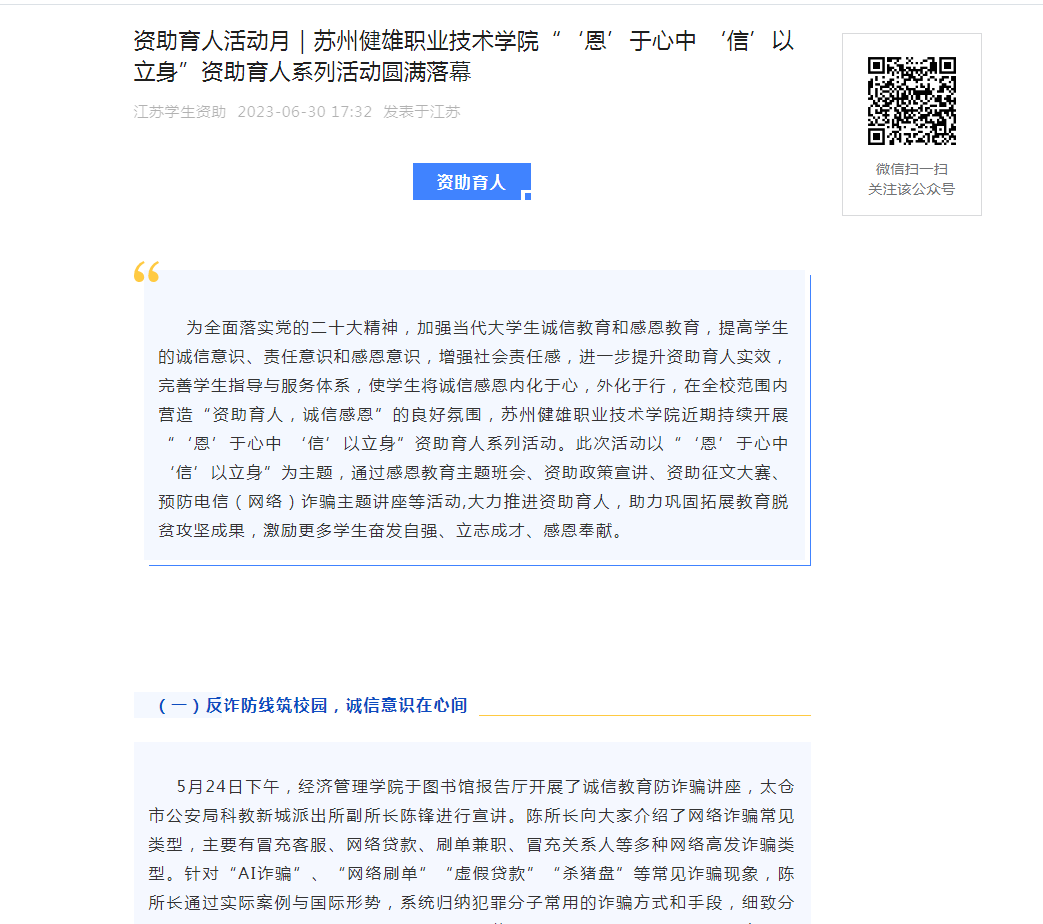Click the 微信扫一扫 caption
Image resolution: width=1043 pixels, height=924 pixels.
pos(911,169)
